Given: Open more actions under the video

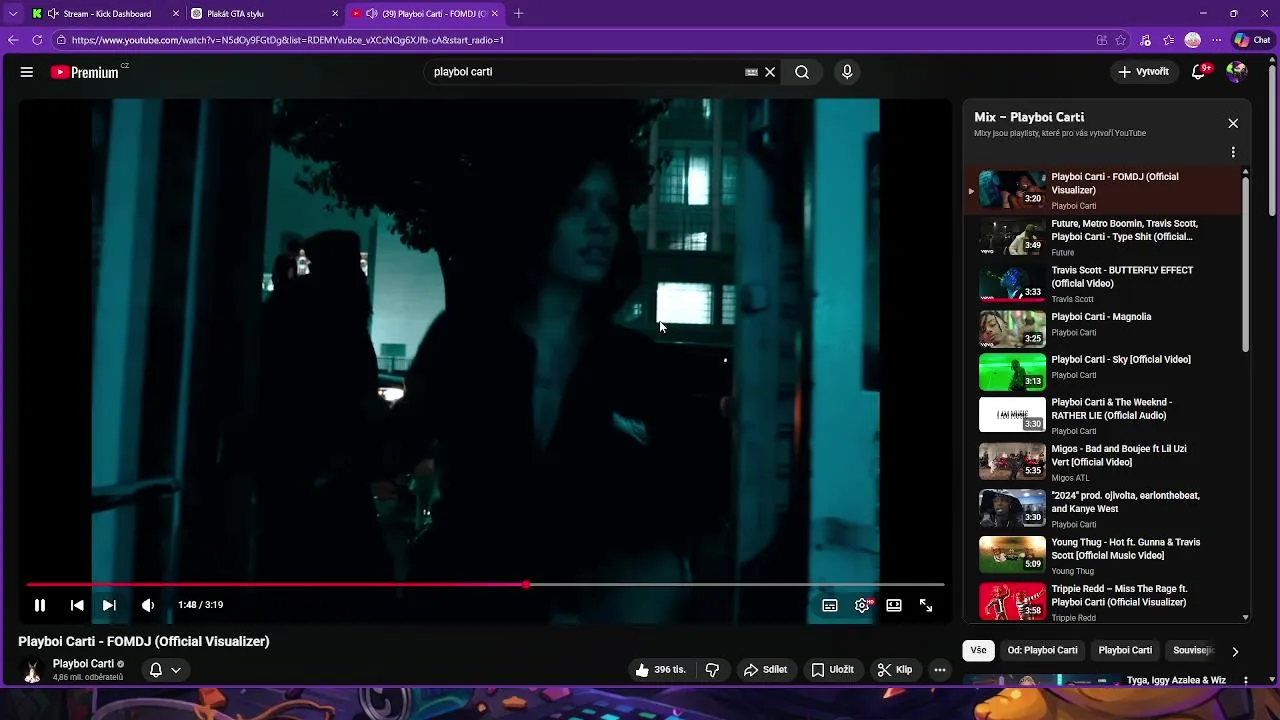Looking at the screenshot, I should click(x=940, y=670).
